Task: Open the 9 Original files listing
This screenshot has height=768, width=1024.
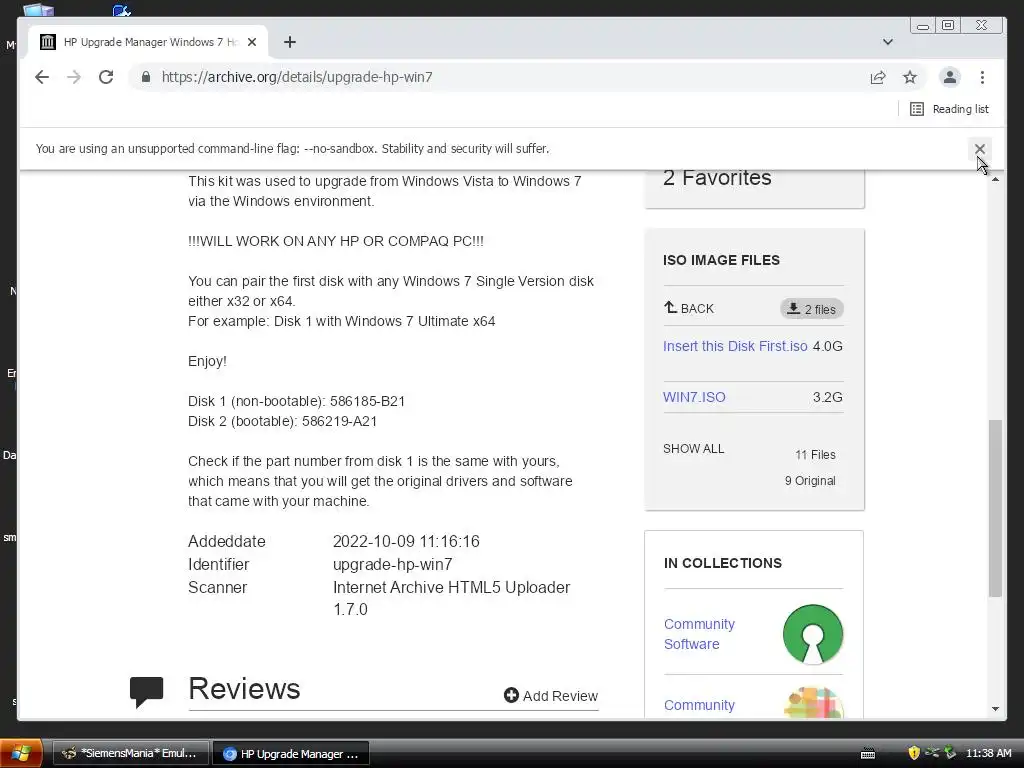Action: tap(810, 481)
